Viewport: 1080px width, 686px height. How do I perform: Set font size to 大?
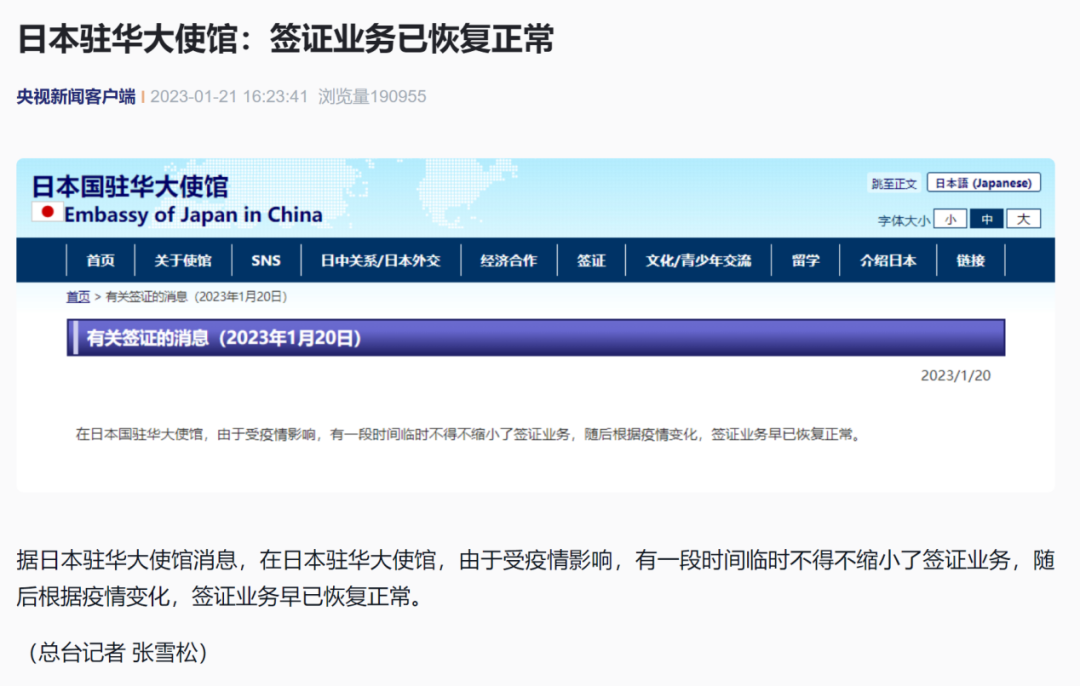tap(1023, 219)
